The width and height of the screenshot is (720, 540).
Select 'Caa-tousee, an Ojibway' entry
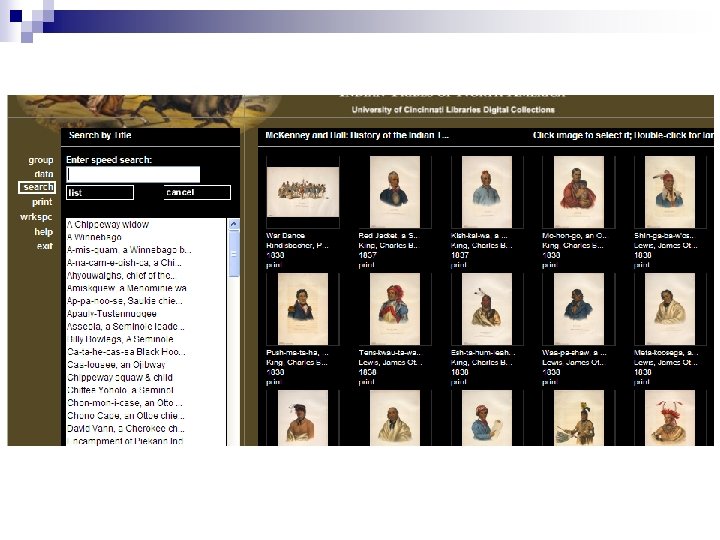coord(116,365)
